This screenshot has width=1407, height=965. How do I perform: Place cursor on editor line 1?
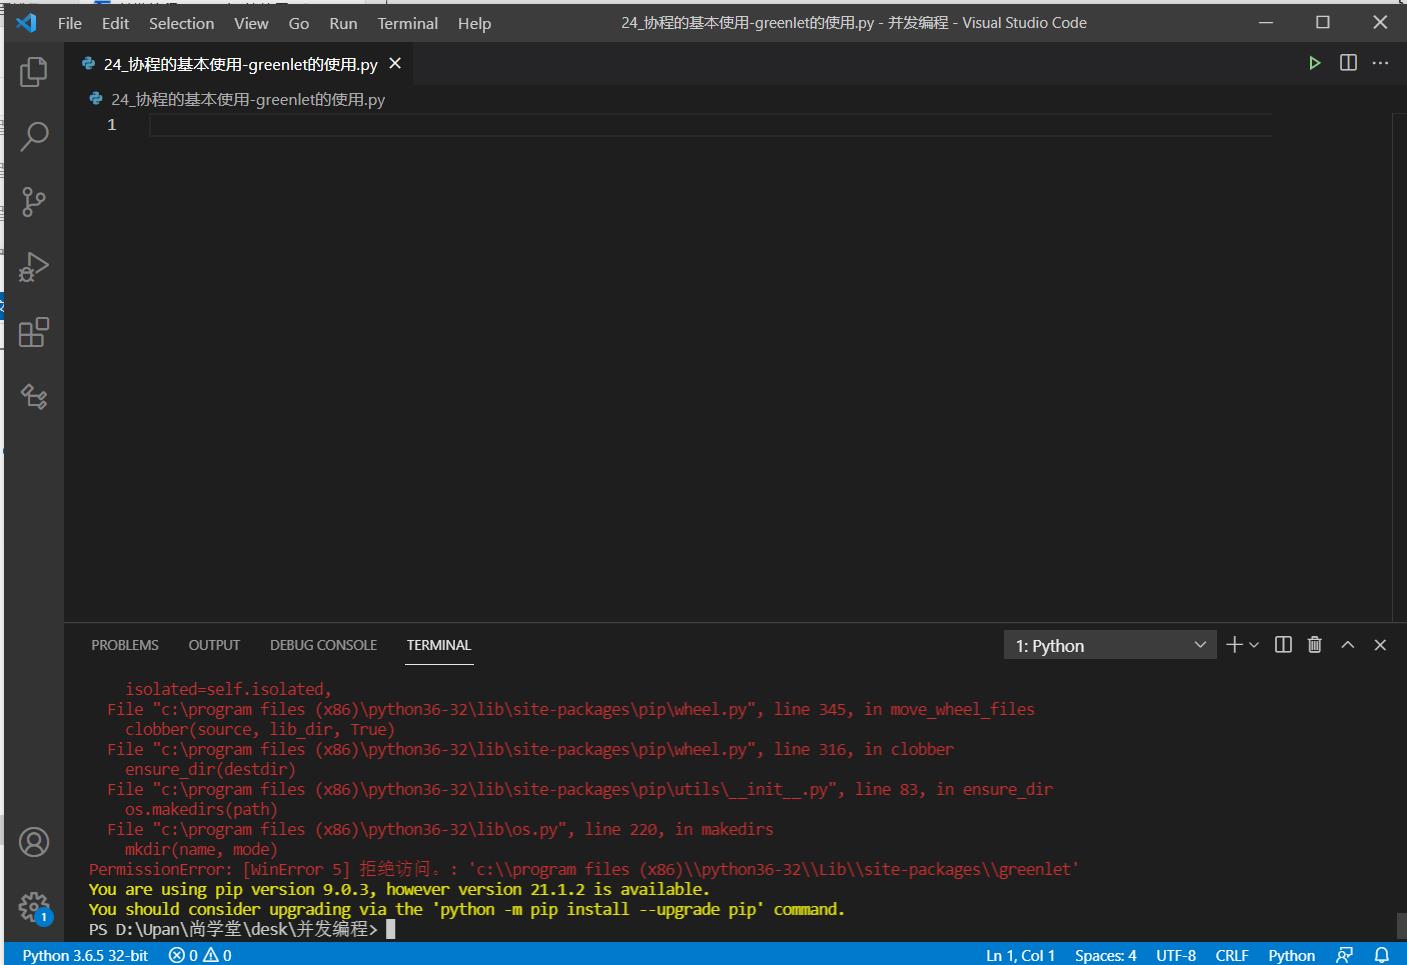click(710, 125)
